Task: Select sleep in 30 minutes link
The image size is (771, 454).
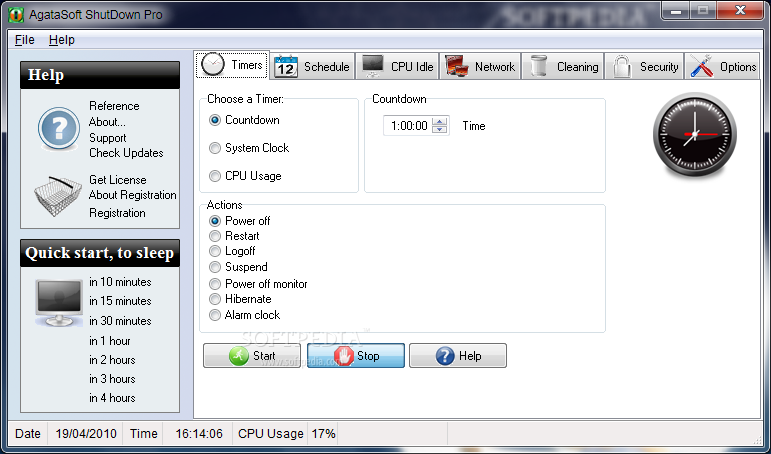Action: tap(120, 321)
